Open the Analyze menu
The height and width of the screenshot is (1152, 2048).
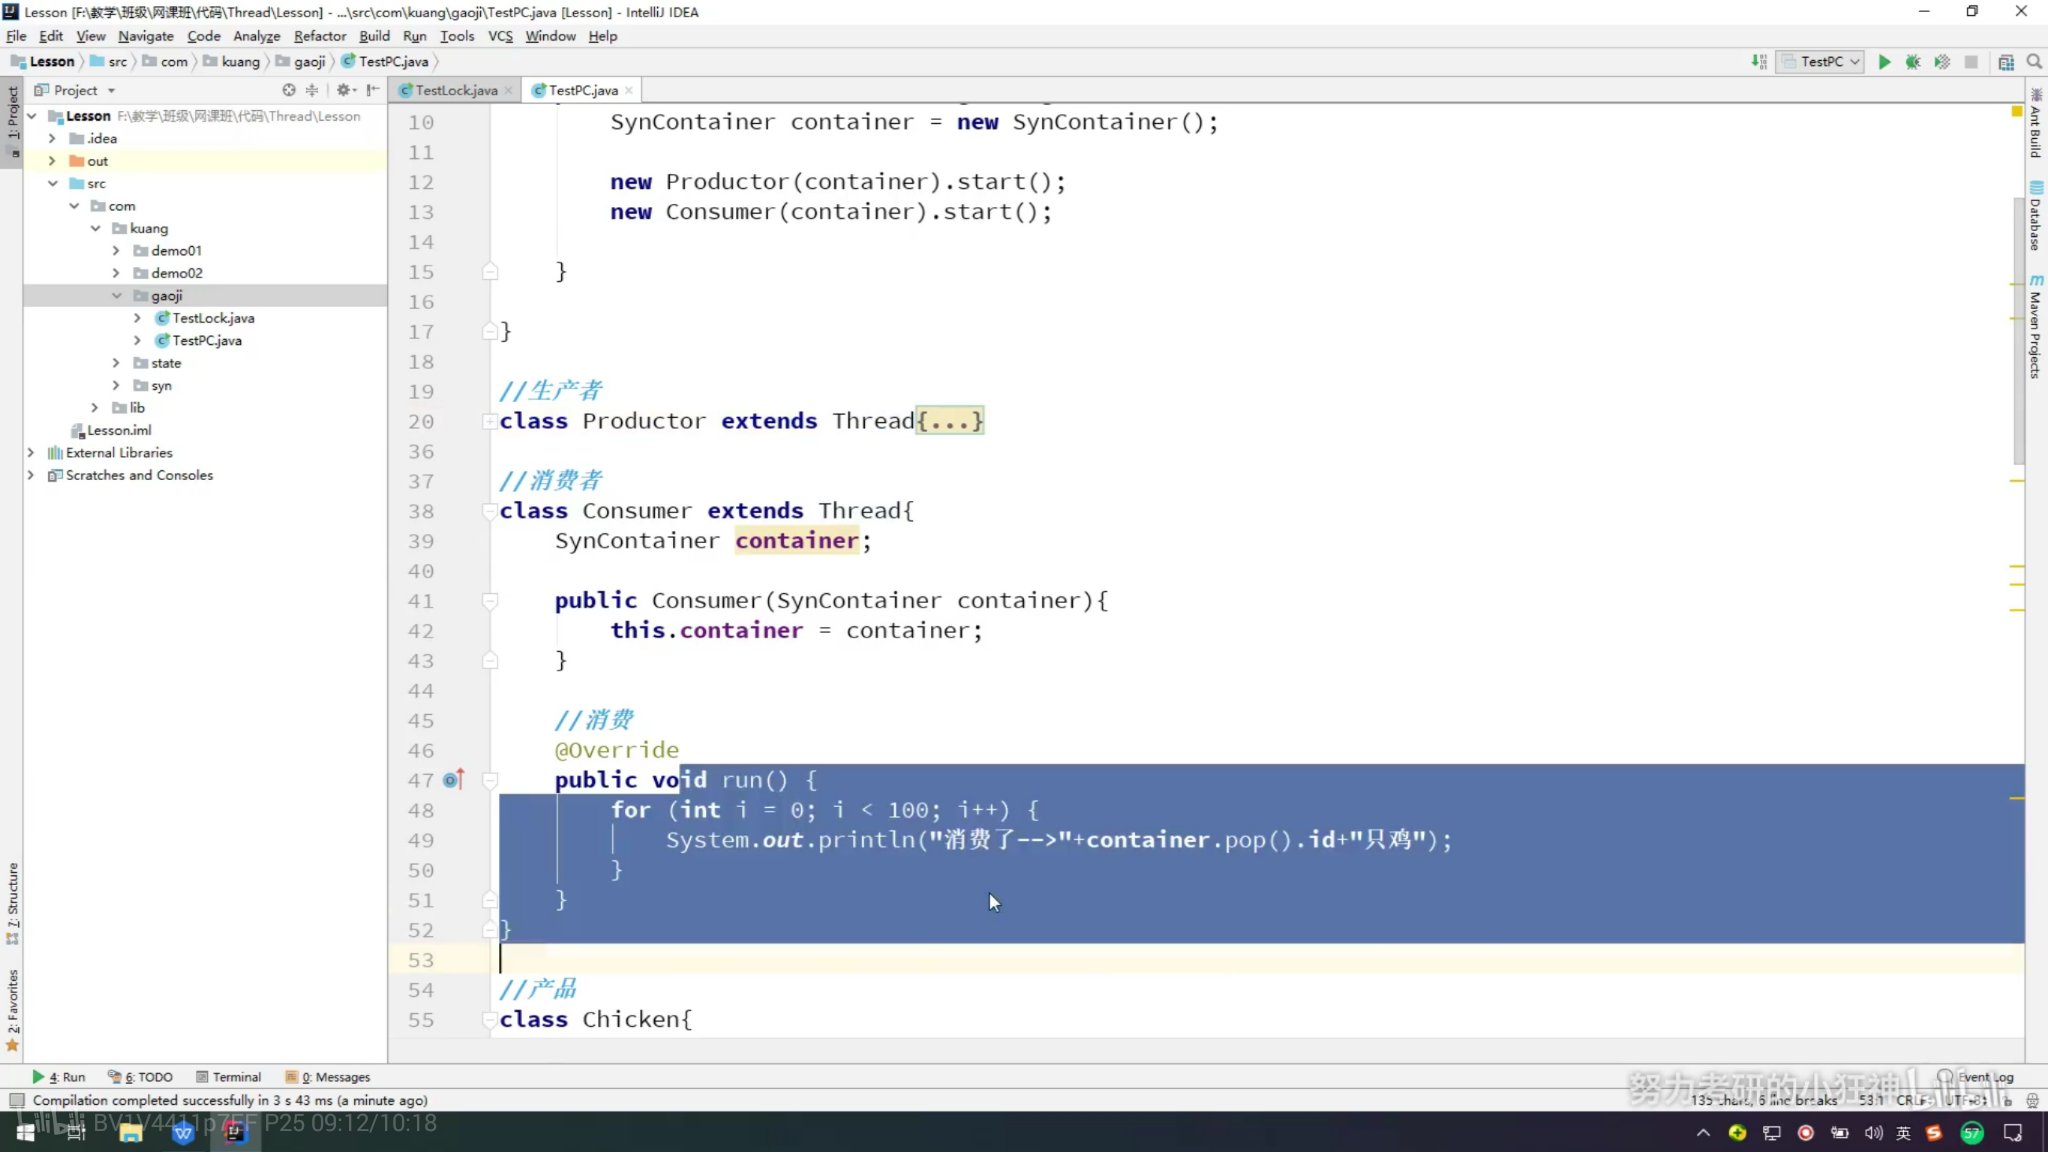tap(257, 36)
